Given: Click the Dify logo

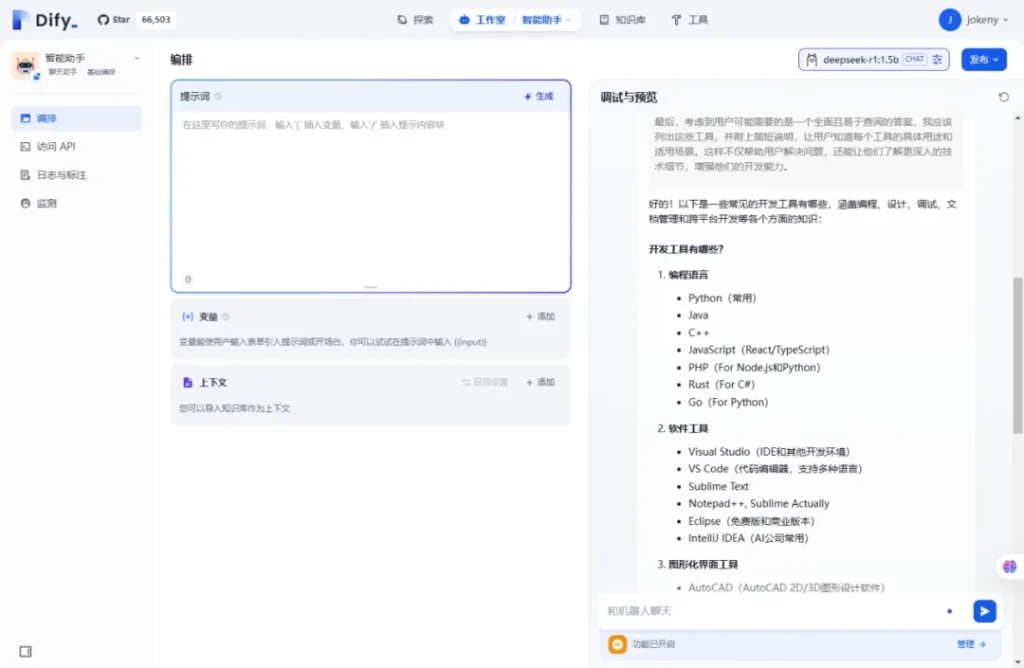Looking at the screenshot, I should (44, 20).
